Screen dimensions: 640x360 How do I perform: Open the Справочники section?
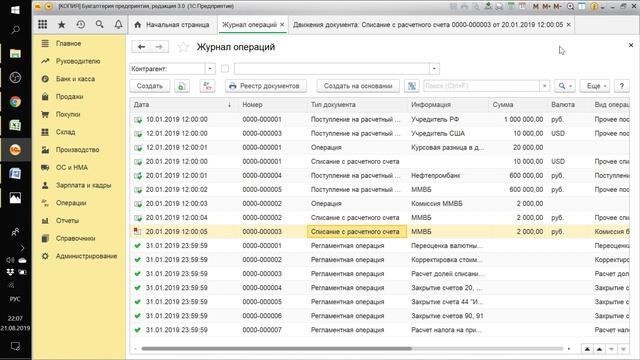coord(79,238)
